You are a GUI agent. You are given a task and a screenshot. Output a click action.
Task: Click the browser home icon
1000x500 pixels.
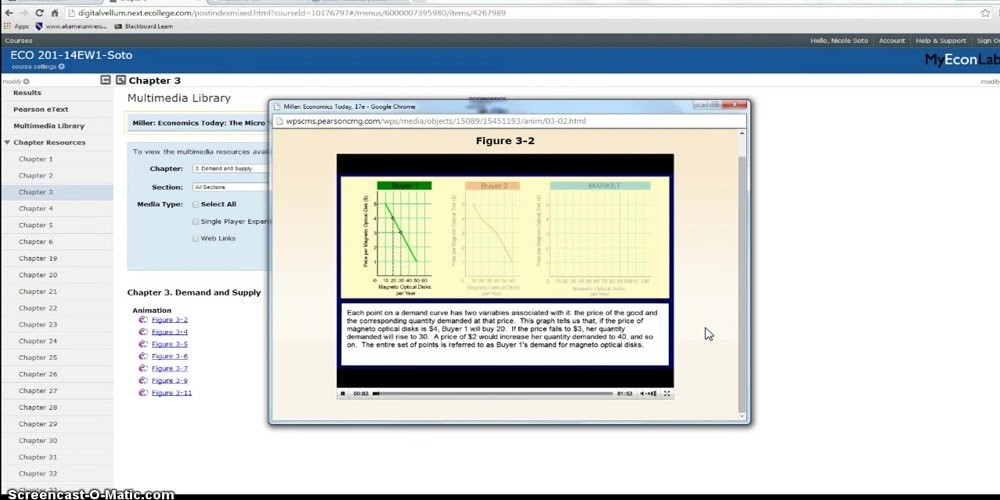point(56,13)
